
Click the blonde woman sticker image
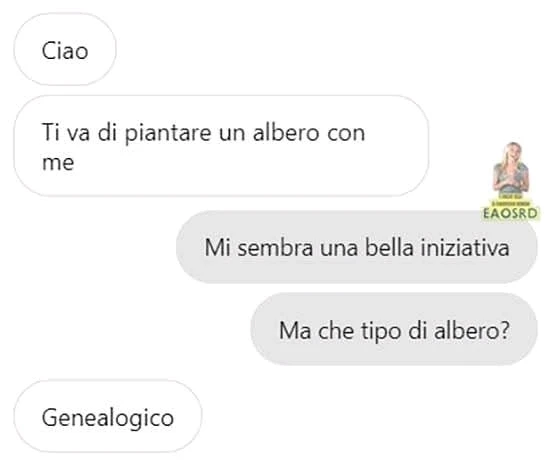[511, 169]
